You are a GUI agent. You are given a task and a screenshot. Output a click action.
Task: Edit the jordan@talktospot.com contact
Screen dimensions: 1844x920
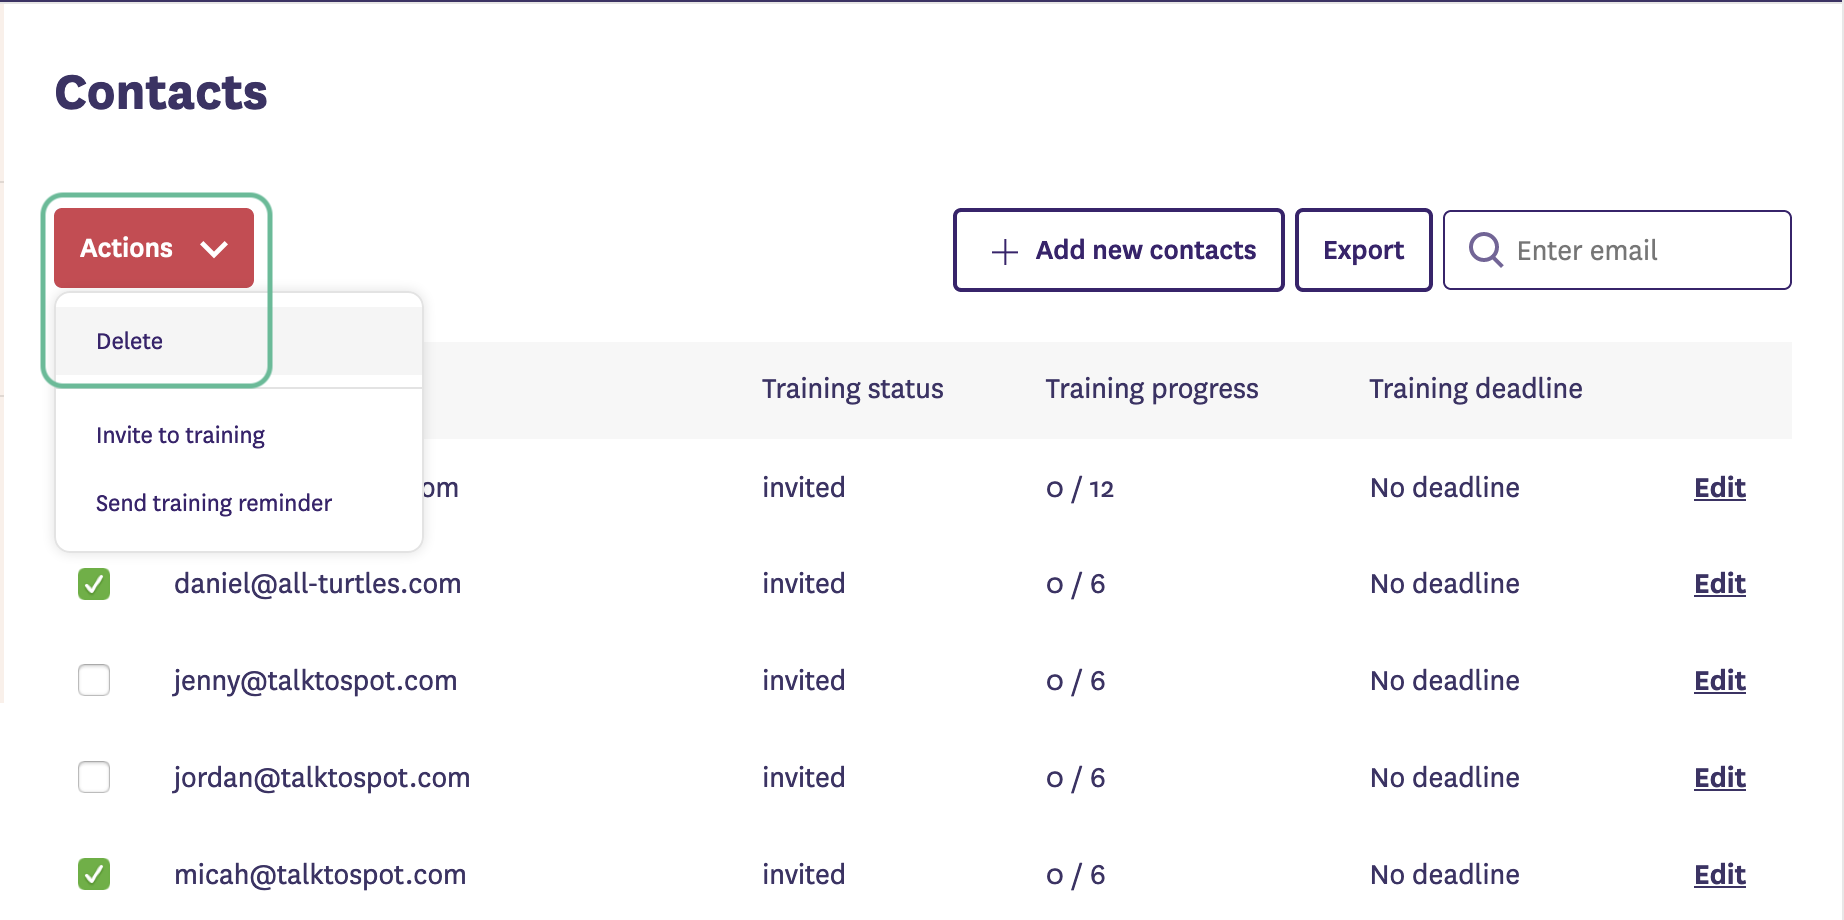click(x=1719, y=778)
